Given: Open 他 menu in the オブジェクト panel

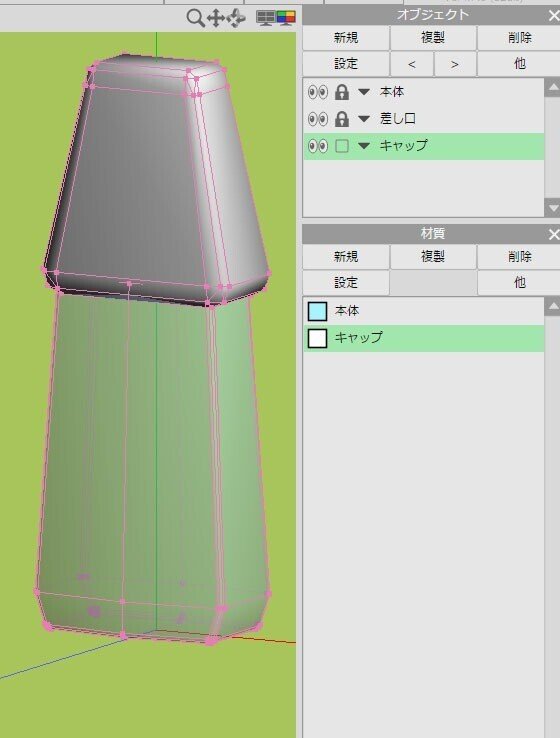Looking at the screenshot, I should tap(519, 64).
